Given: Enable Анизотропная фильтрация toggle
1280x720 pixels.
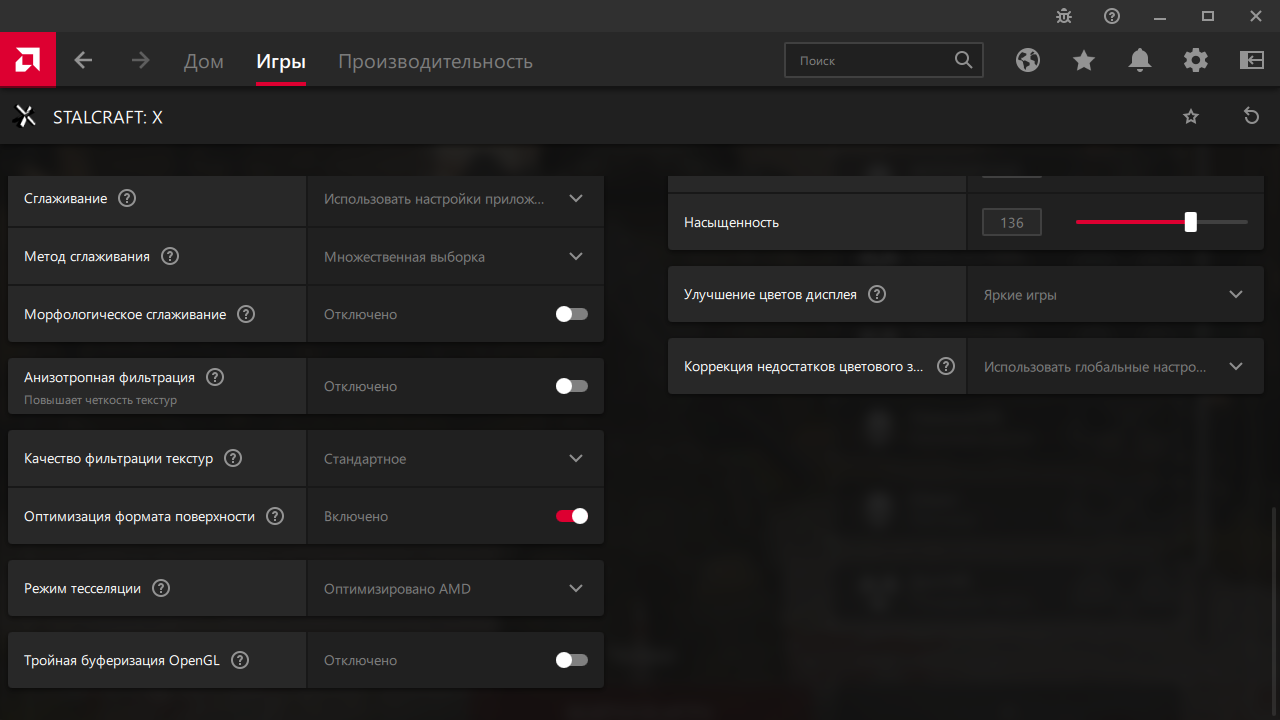Looking at the screenshot, I should [x=572, y=386].
